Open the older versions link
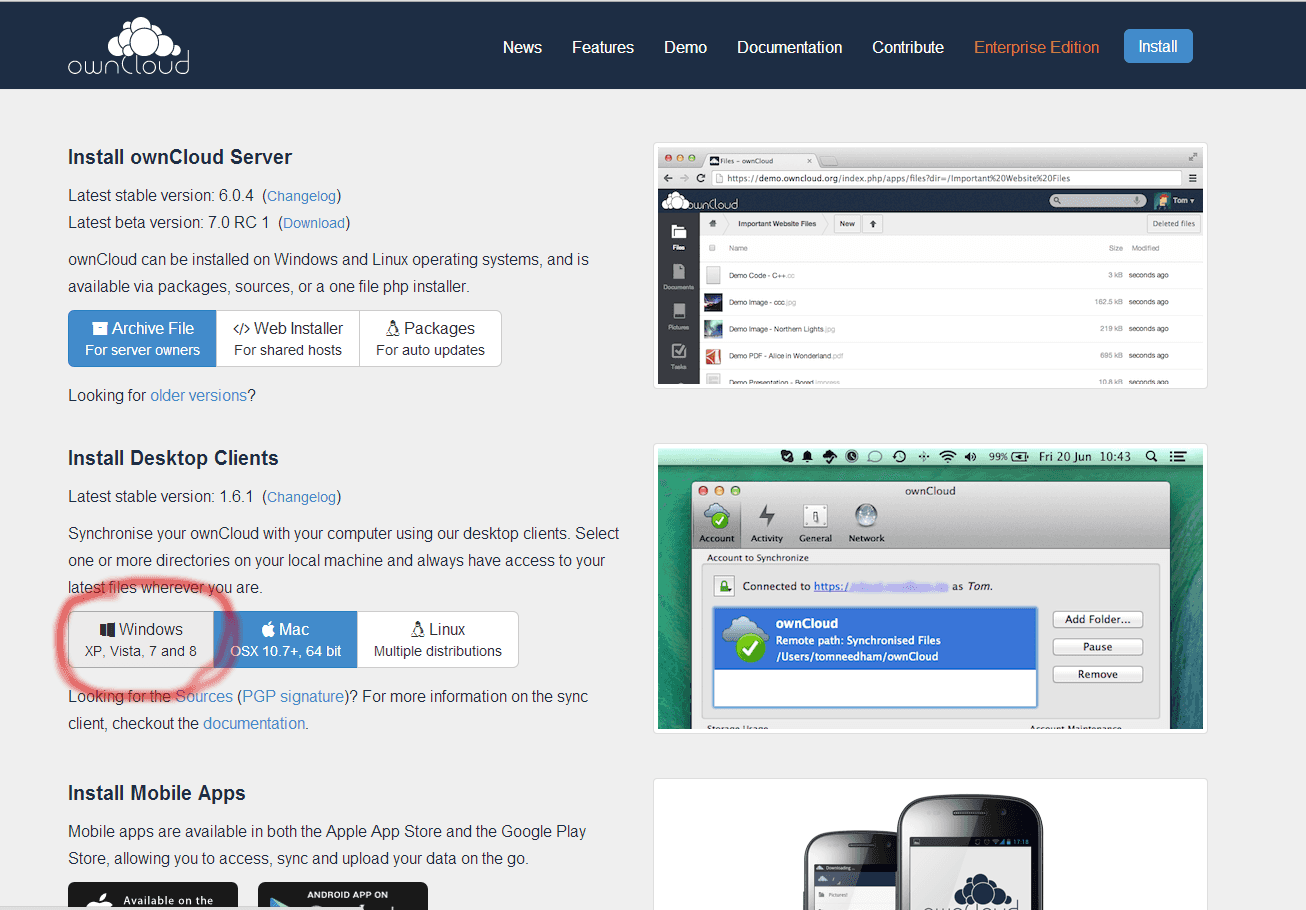 [198, 395]
